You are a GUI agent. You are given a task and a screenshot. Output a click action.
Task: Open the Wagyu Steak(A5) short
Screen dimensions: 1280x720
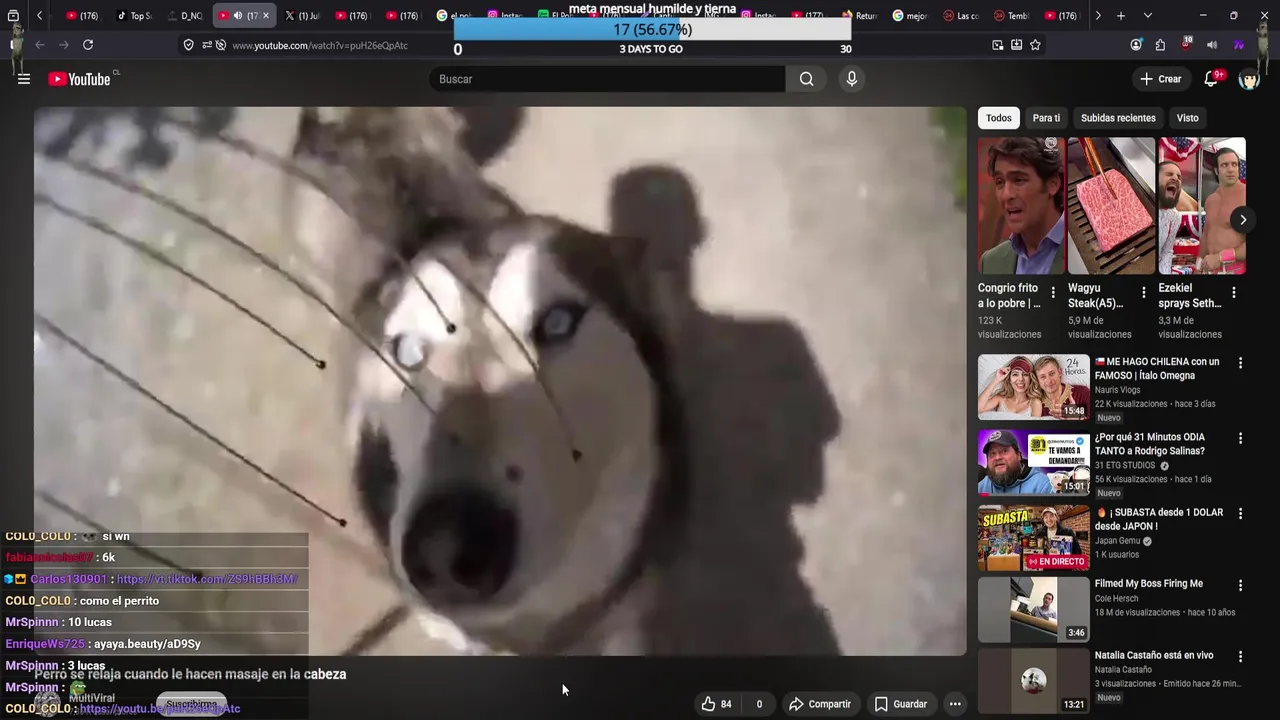1111,206
